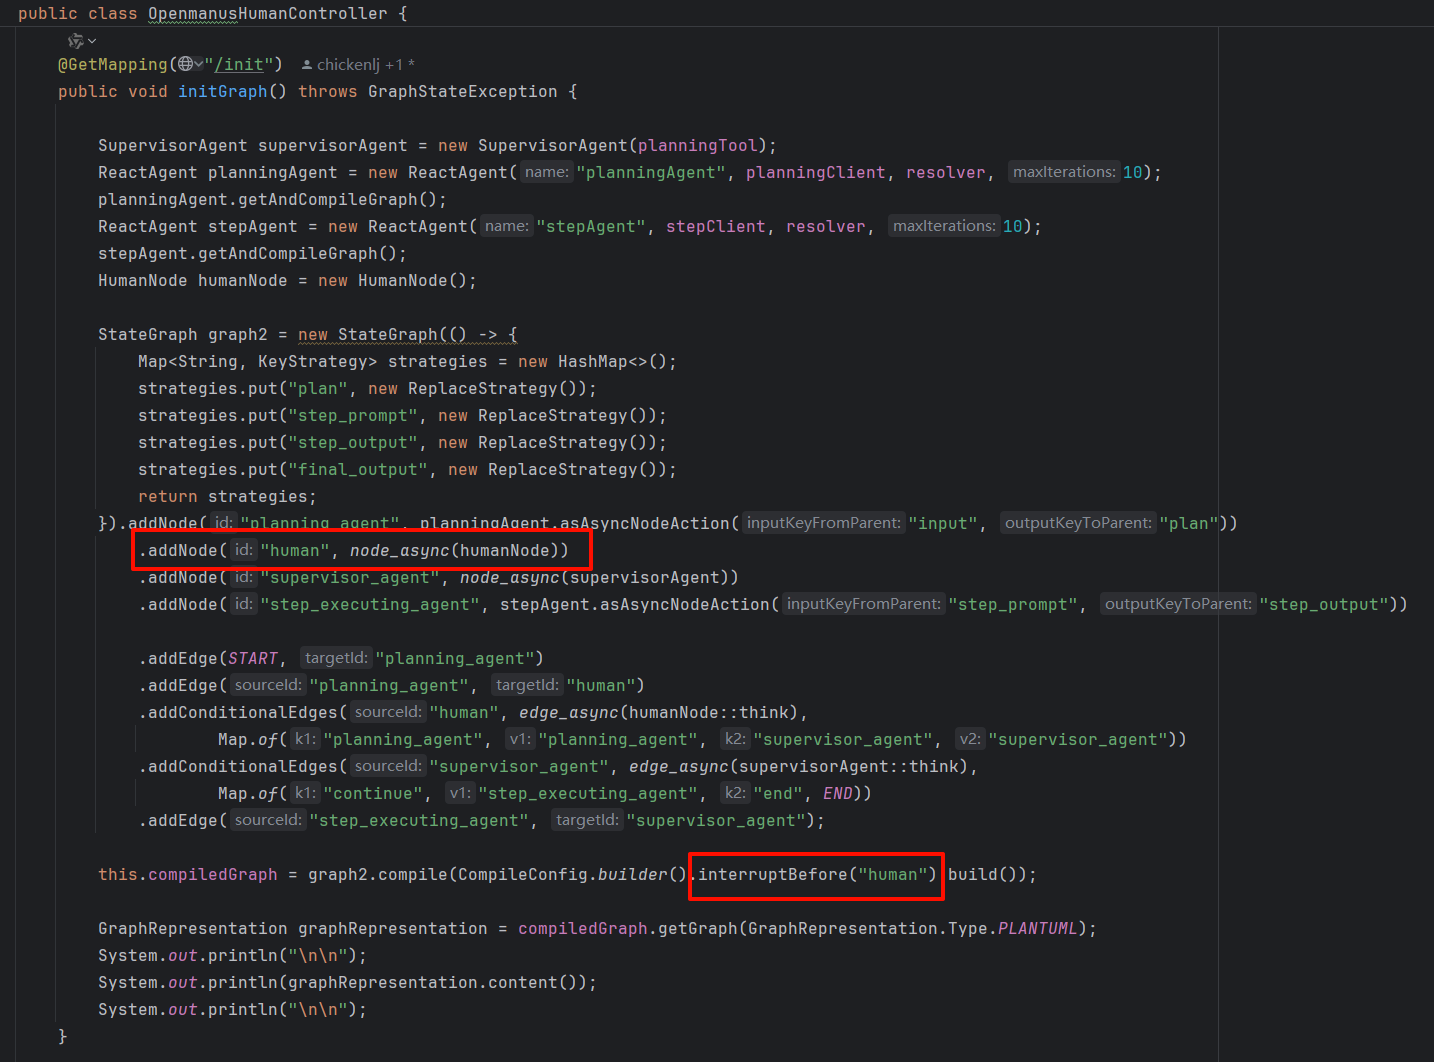Click the "step_prompt" key in strategies.put
This screenshot has height=1062, width=1434.
(352, 415)
